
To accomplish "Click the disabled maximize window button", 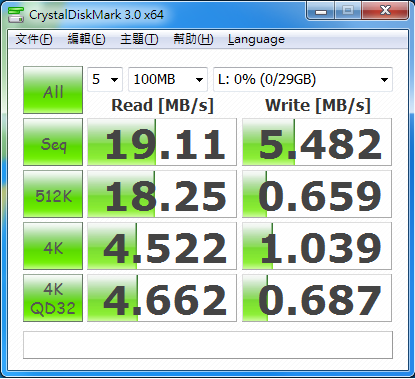I will point(348,11).
